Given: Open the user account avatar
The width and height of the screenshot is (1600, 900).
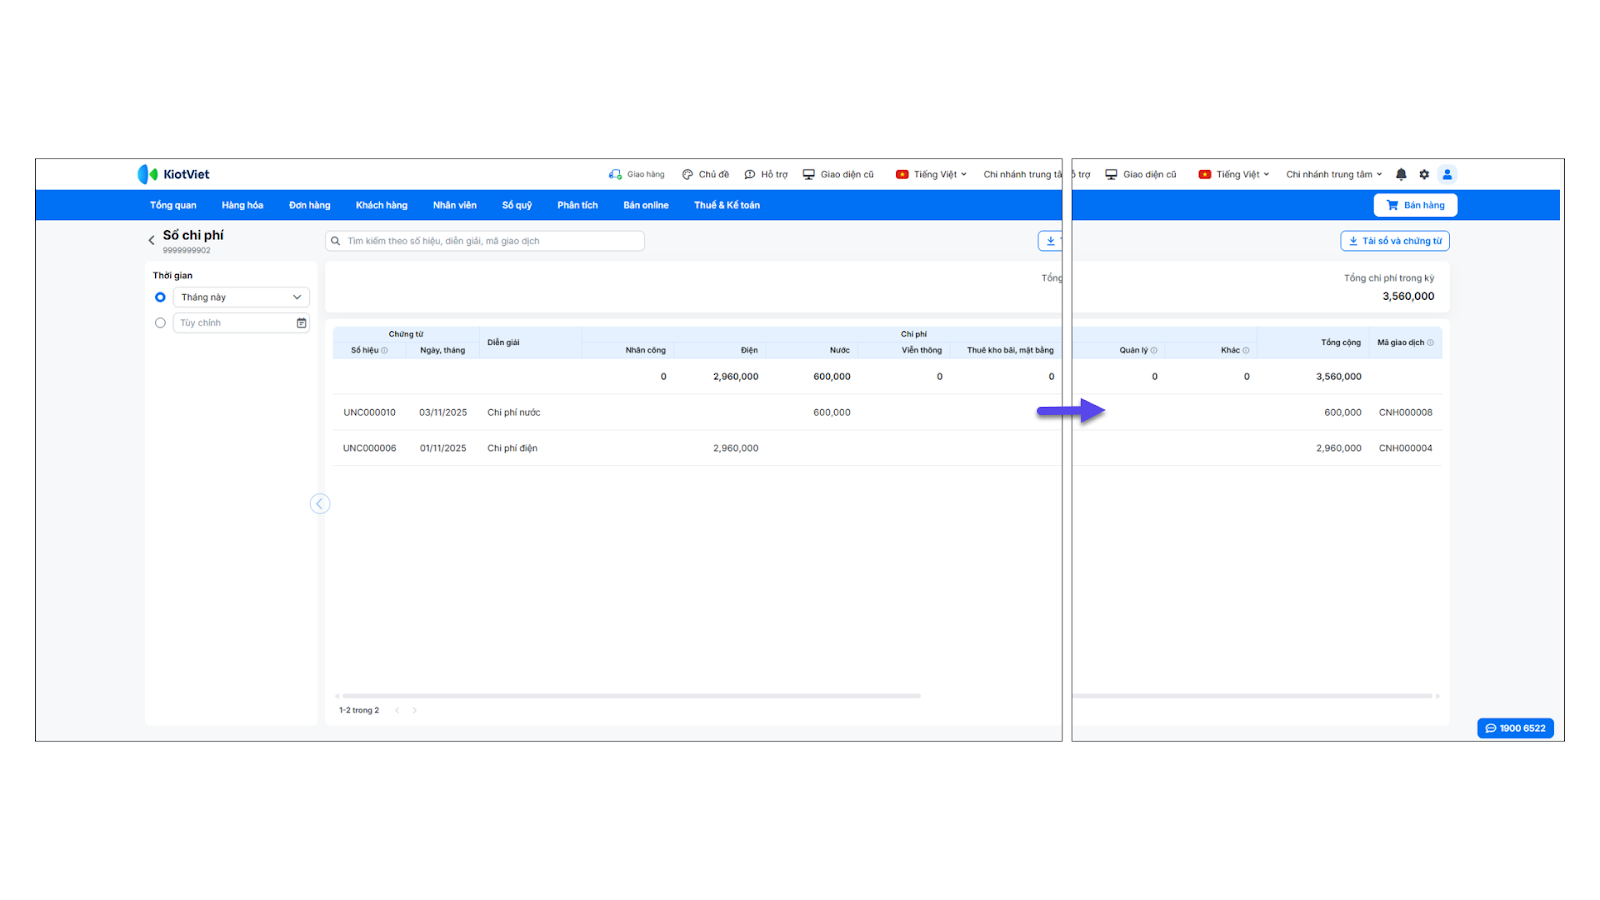Looking at the screenshot, I should click(1447, 174).
